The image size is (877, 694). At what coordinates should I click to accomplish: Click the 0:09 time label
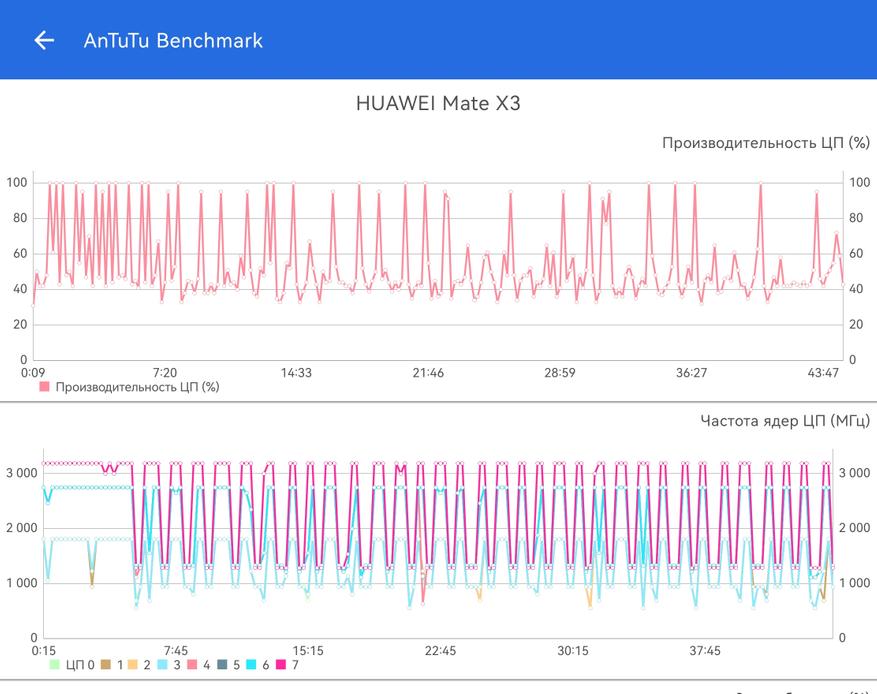[33, 372]
